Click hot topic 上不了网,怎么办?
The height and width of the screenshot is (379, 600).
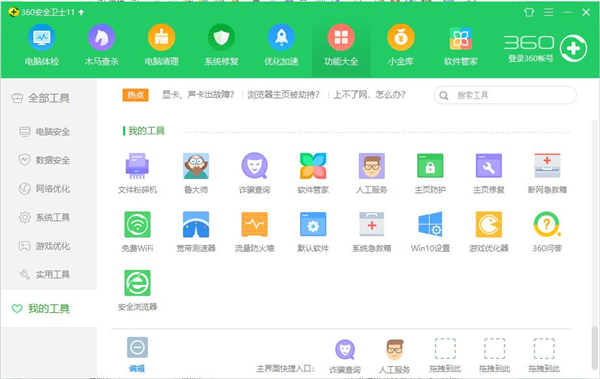coord(369,95)
